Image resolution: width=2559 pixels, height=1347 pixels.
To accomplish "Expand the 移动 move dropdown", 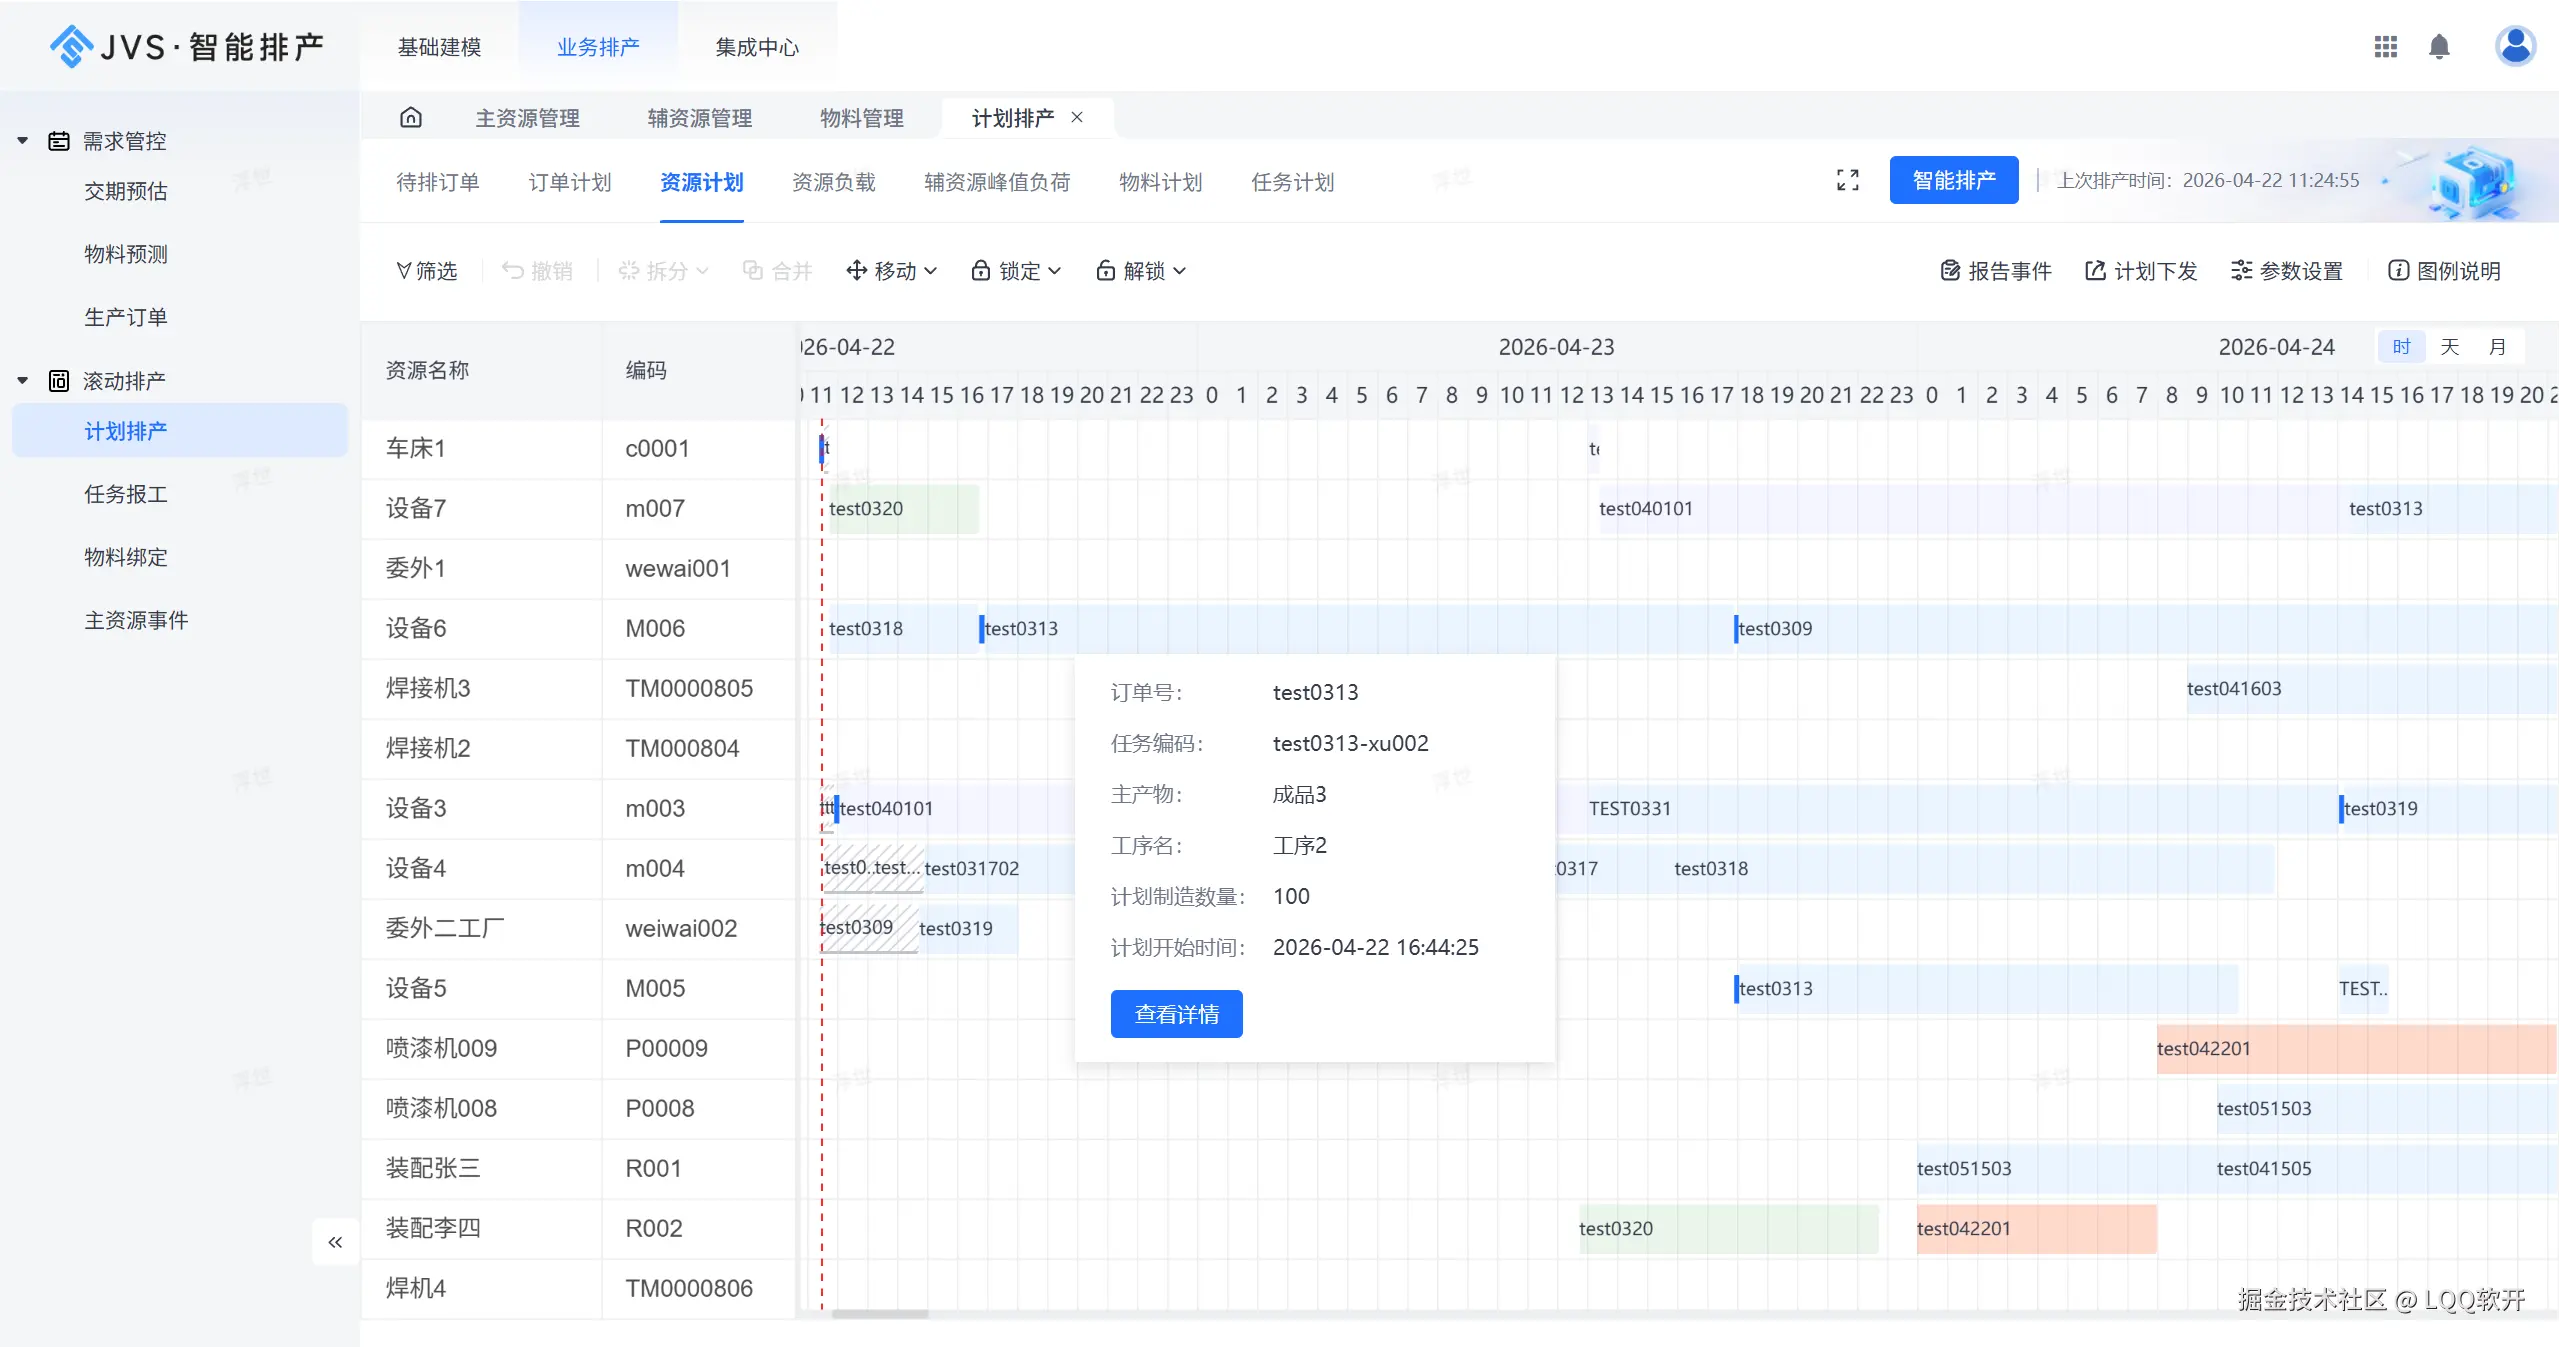I will 892,271.
